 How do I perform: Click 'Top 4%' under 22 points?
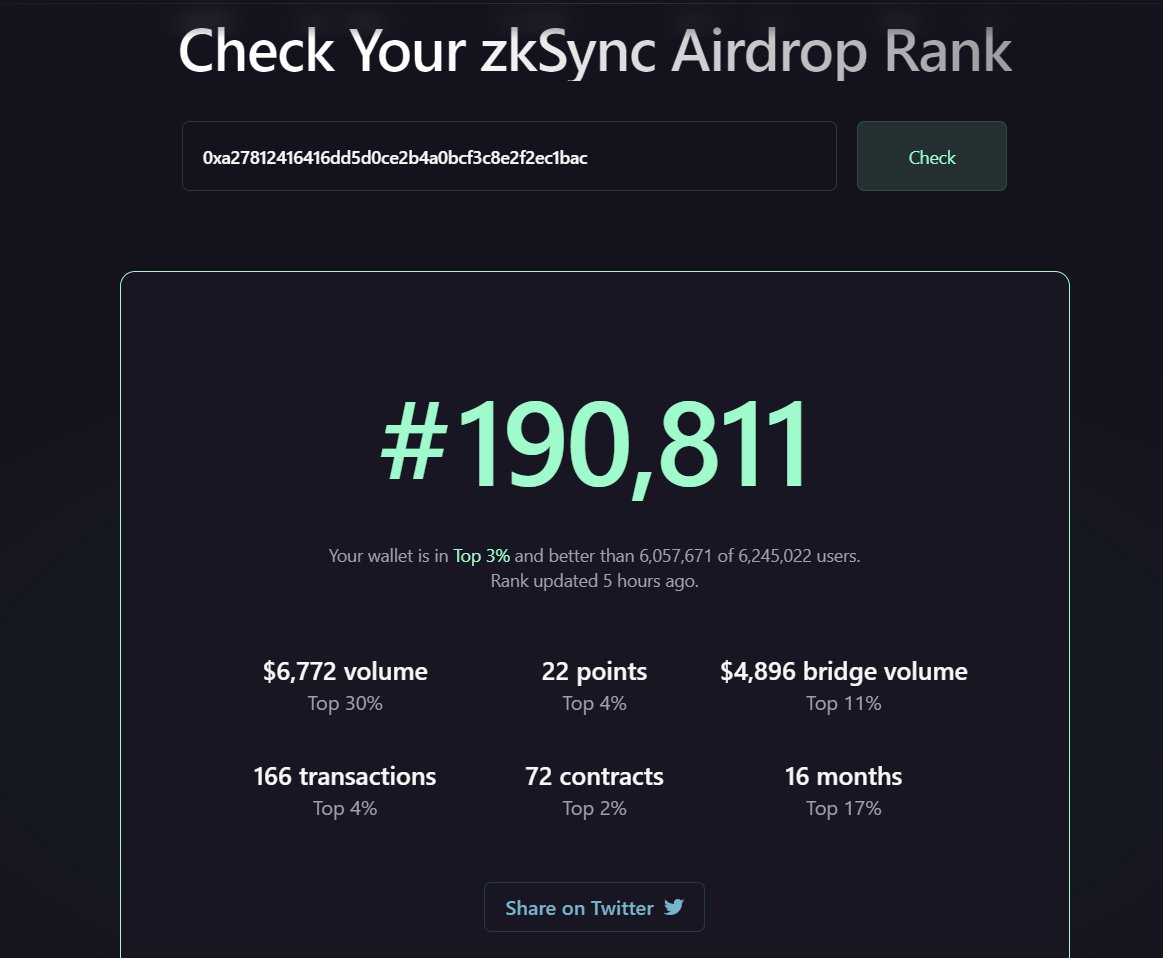594,703
